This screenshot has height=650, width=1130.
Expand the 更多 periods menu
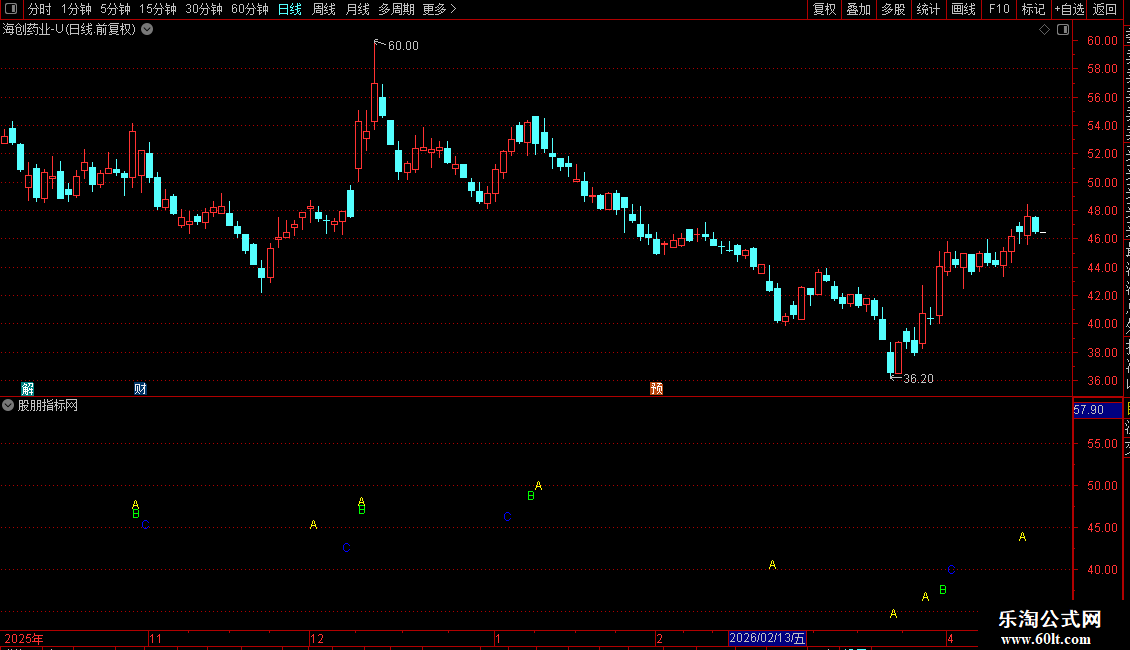point(439,9)
